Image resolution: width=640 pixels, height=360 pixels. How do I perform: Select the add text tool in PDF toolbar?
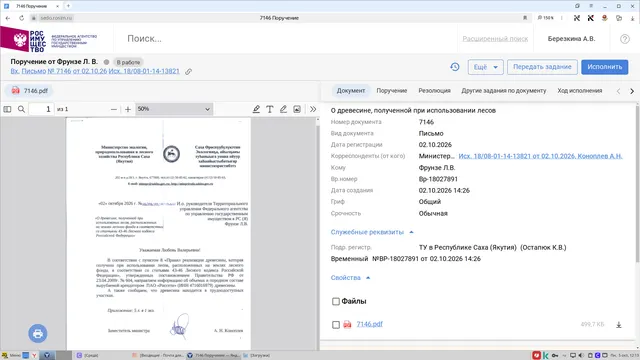[x=270, y=109]
